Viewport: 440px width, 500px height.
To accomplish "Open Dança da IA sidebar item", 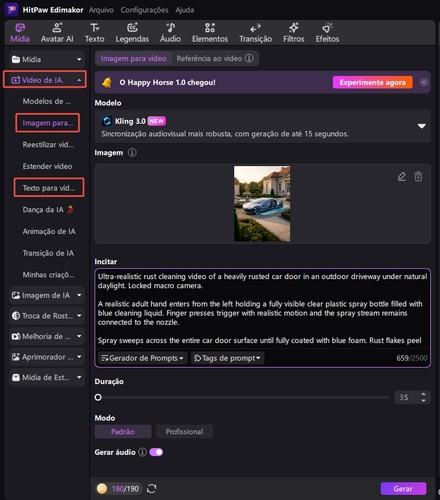I will [x=48, y=210].
